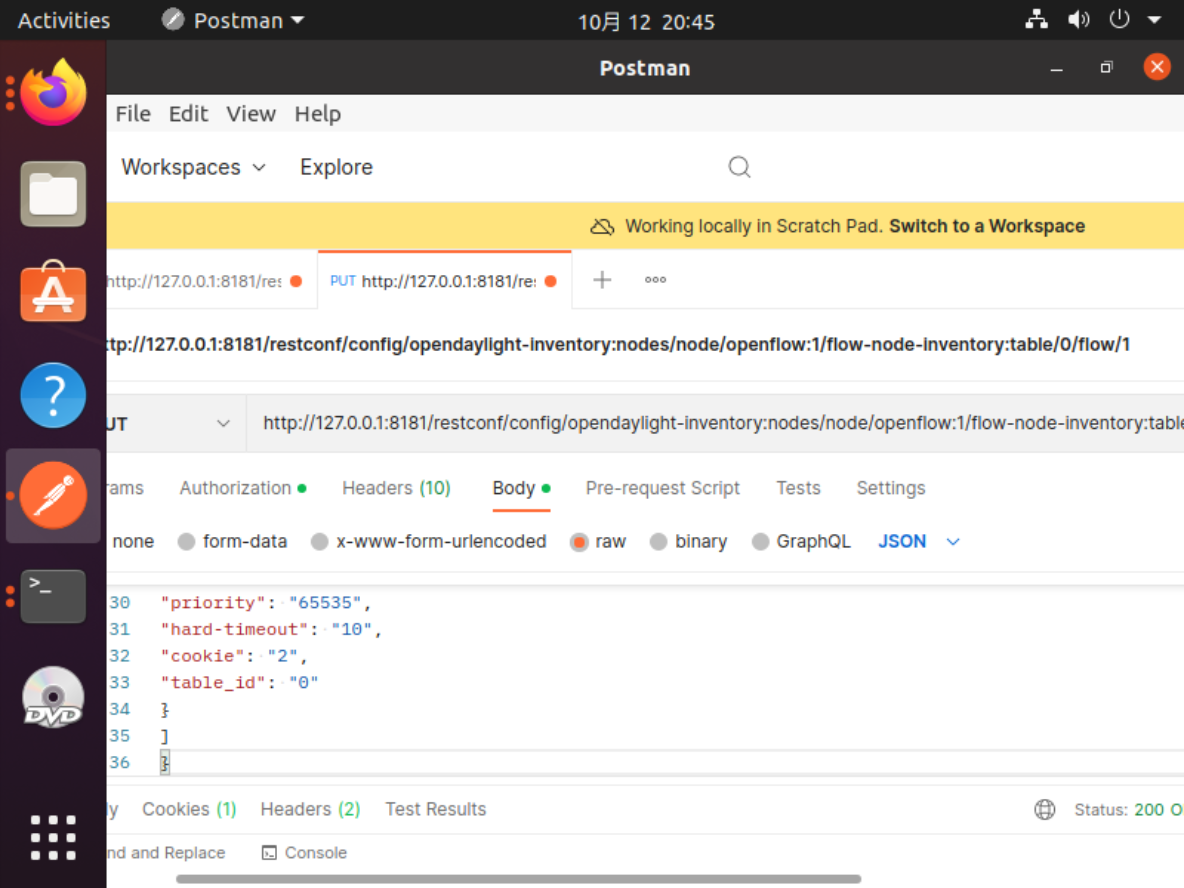The height and width of the screenshot is (888, 1184).
Task: Open the Console panel
Action: point(304,853)
